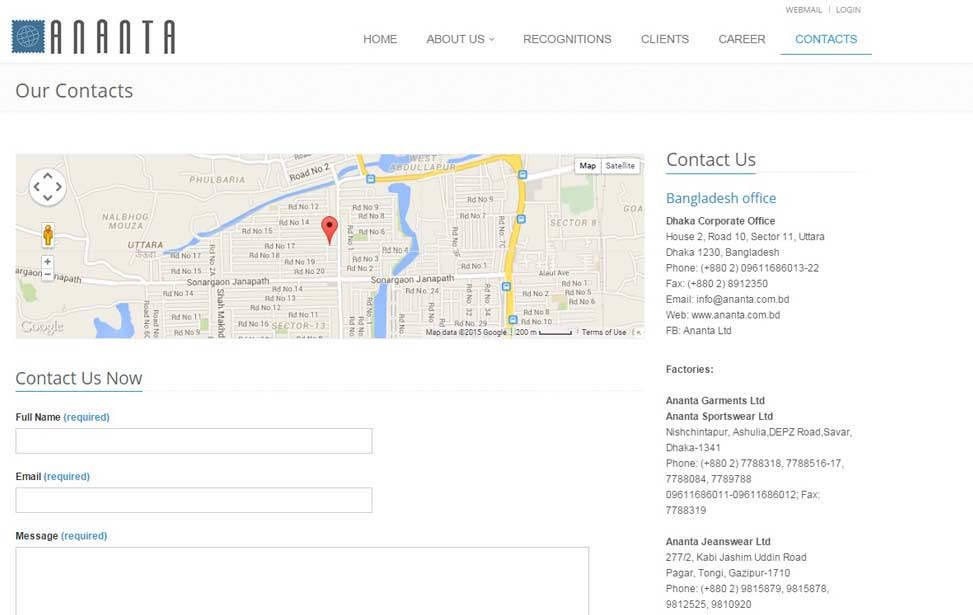Pan the map right using arrow control
The height and width of the screenshot is (615, 973).
(x=59, y=186)
